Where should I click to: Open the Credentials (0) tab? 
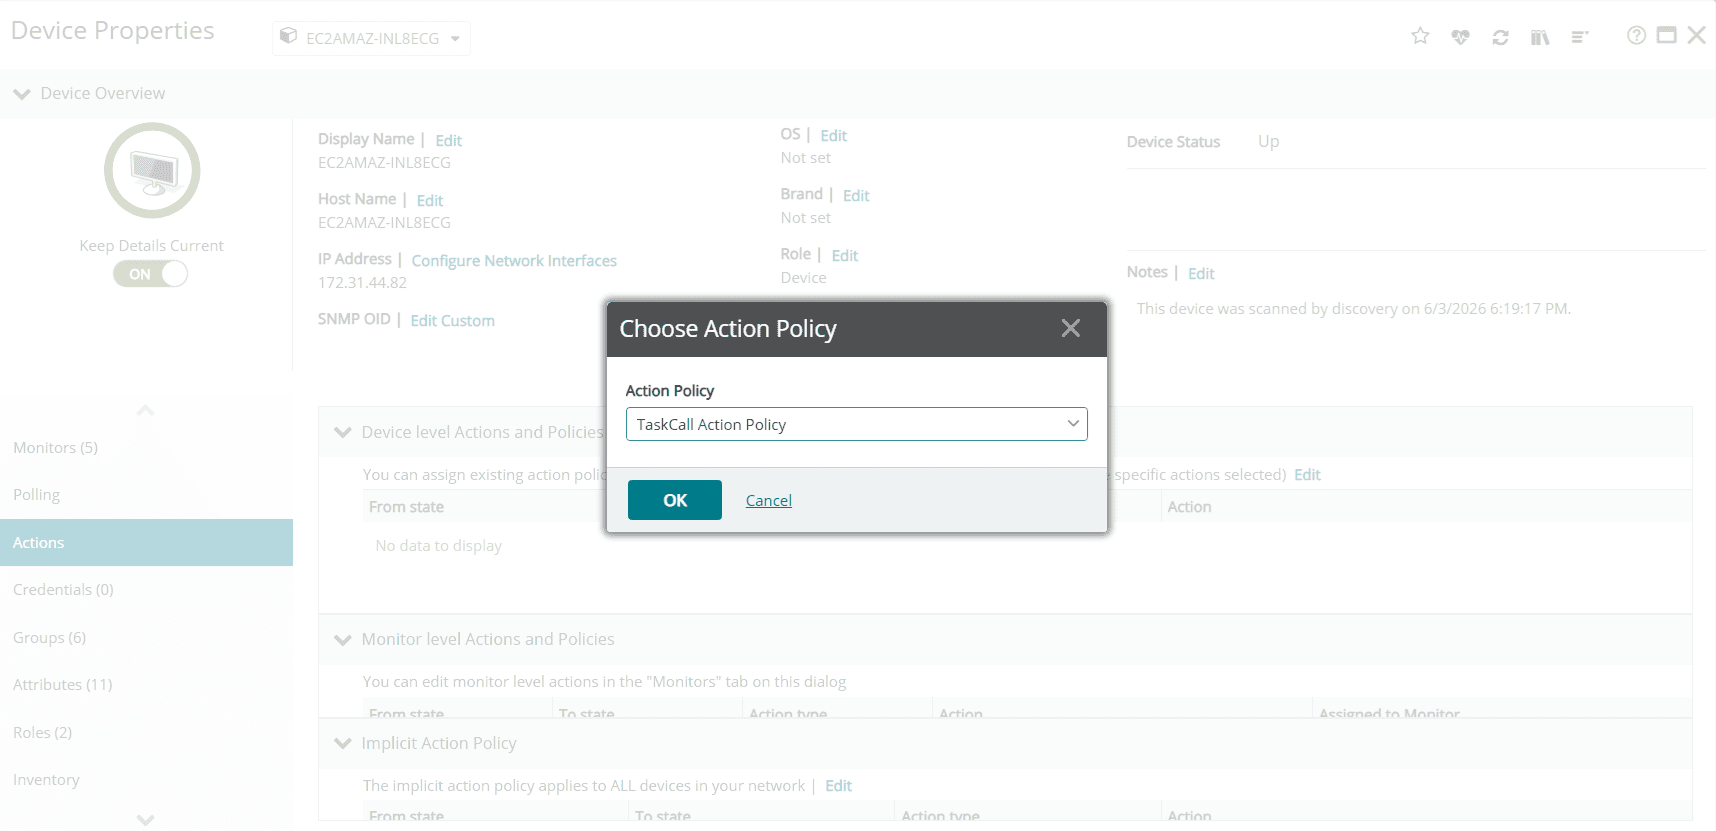146,590
